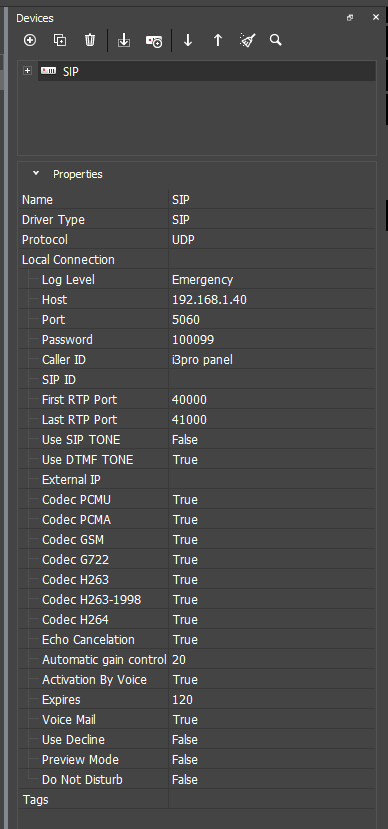
Task: Open the search magnifier tool
Action: tap(275, 40)
